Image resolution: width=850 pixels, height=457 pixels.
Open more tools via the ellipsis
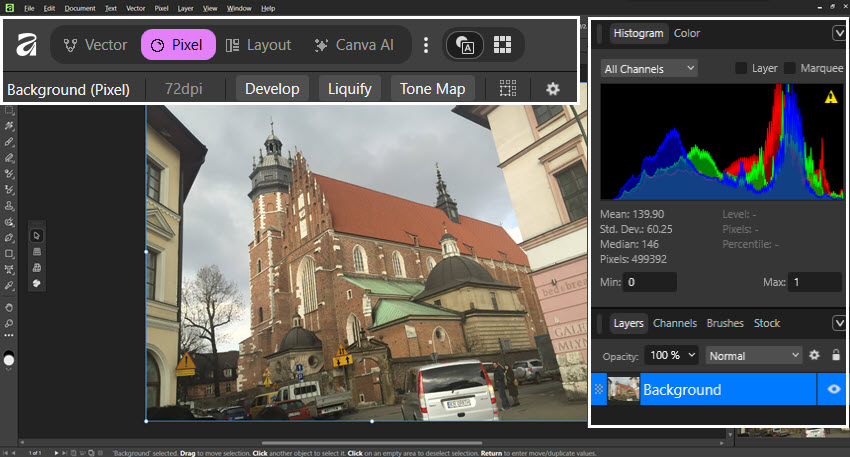[x=9, y=336]
